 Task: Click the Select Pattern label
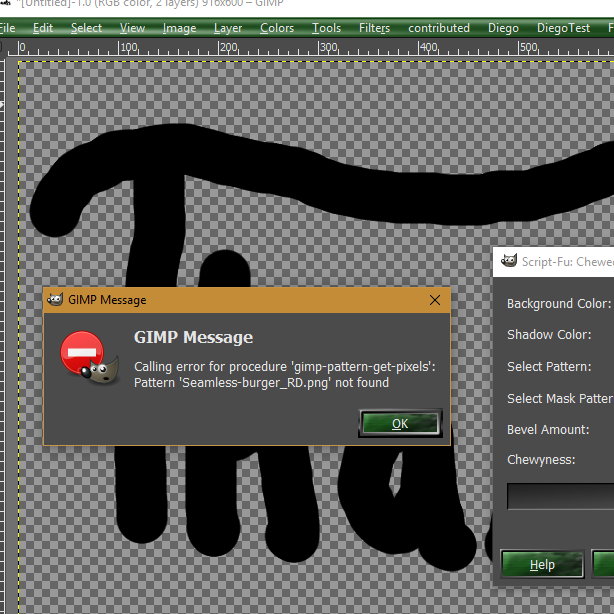coord(549,367)
